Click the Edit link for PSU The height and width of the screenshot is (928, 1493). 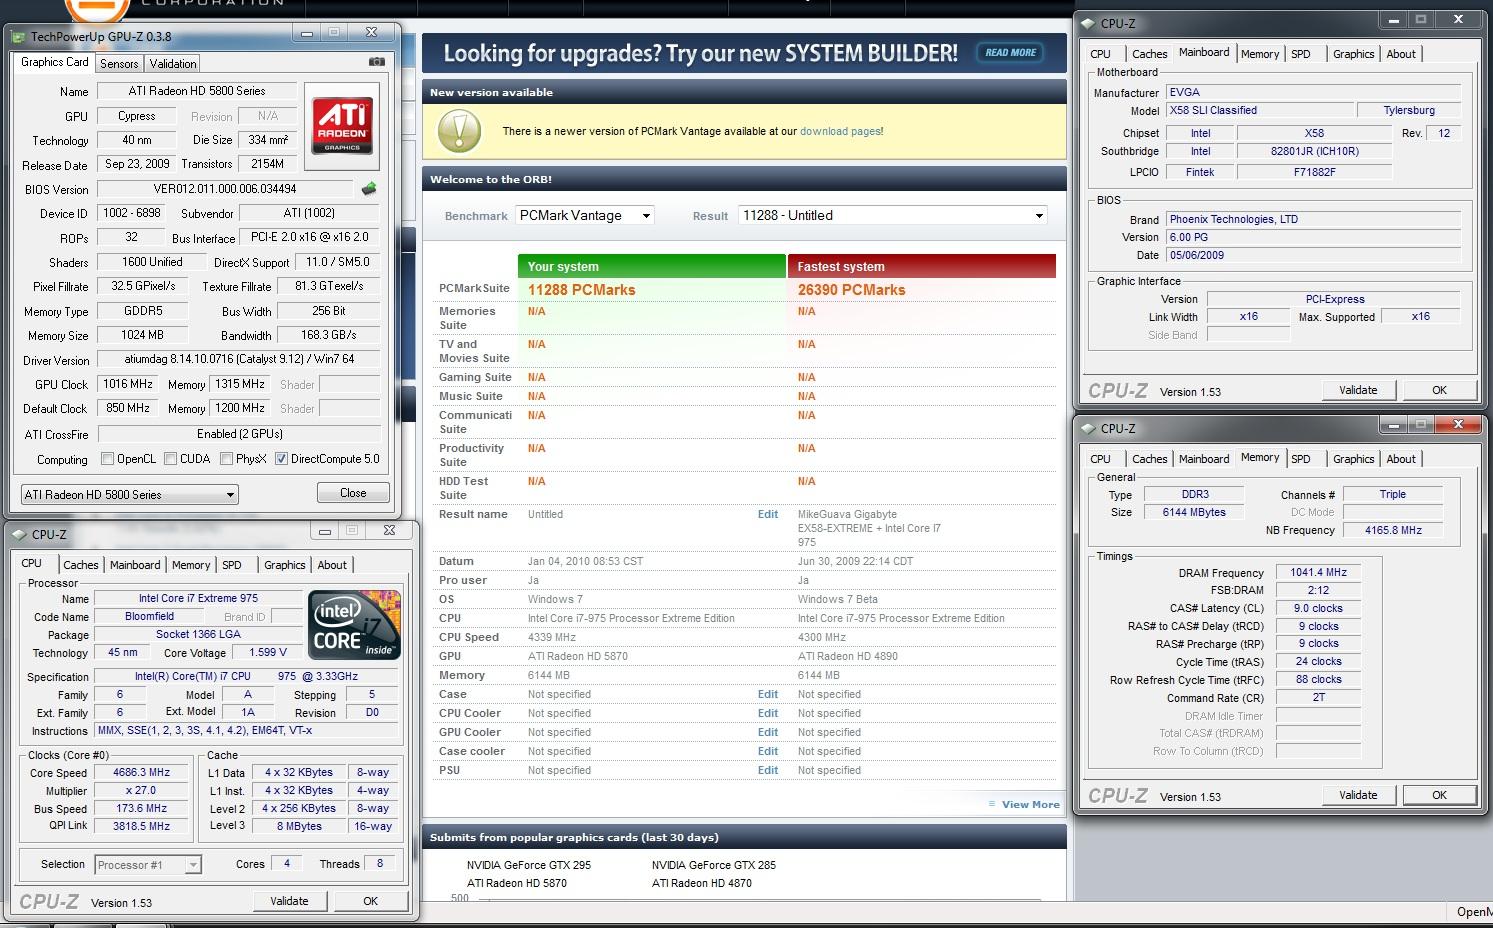pyautogui.click(x=768, y=770)
